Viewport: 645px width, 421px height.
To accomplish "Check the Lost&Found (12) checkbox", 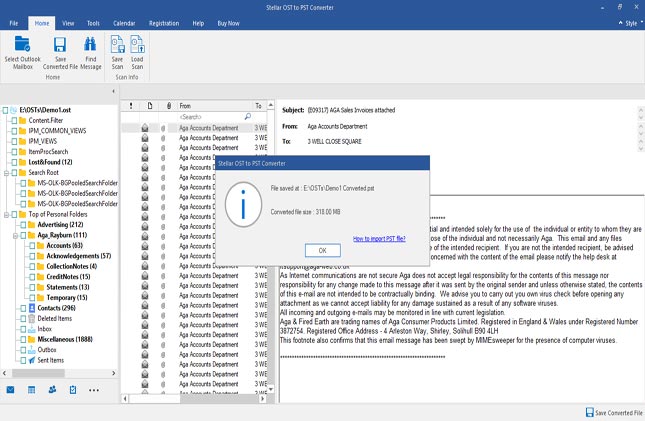I will pyautogui.click(x=14, y=162).
